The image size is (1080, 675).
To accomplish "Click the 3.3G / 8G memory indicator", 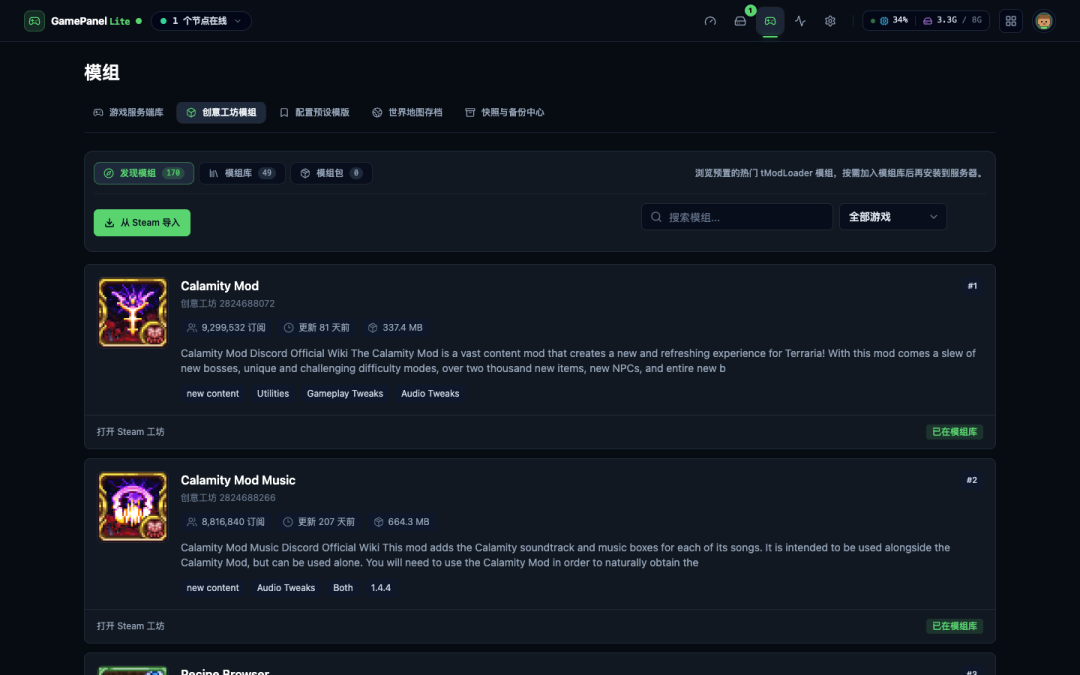I will pos(953,21).
